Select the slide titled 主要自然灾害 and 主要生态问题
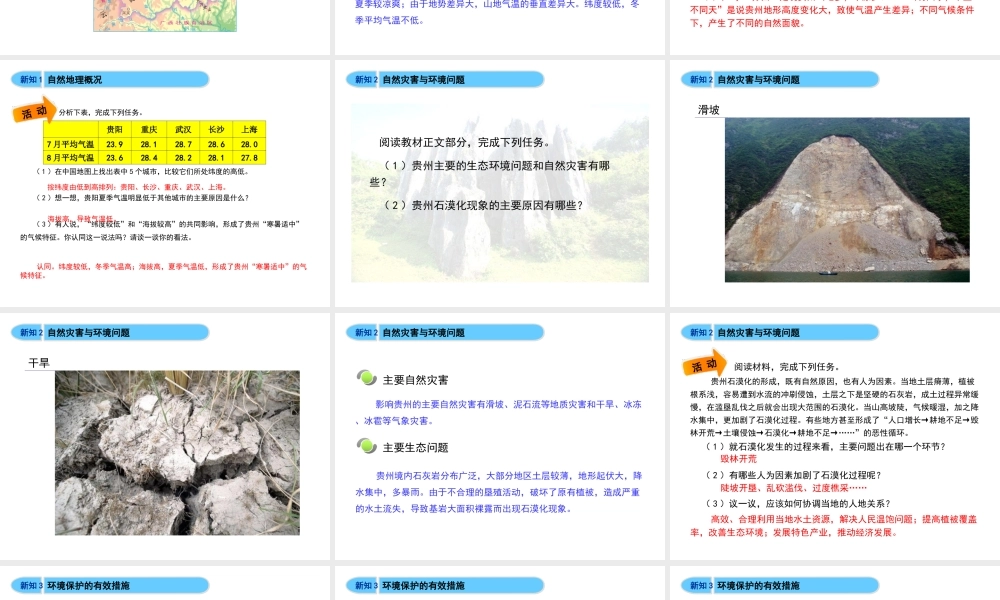1000x600 pixels. [499, 436]
